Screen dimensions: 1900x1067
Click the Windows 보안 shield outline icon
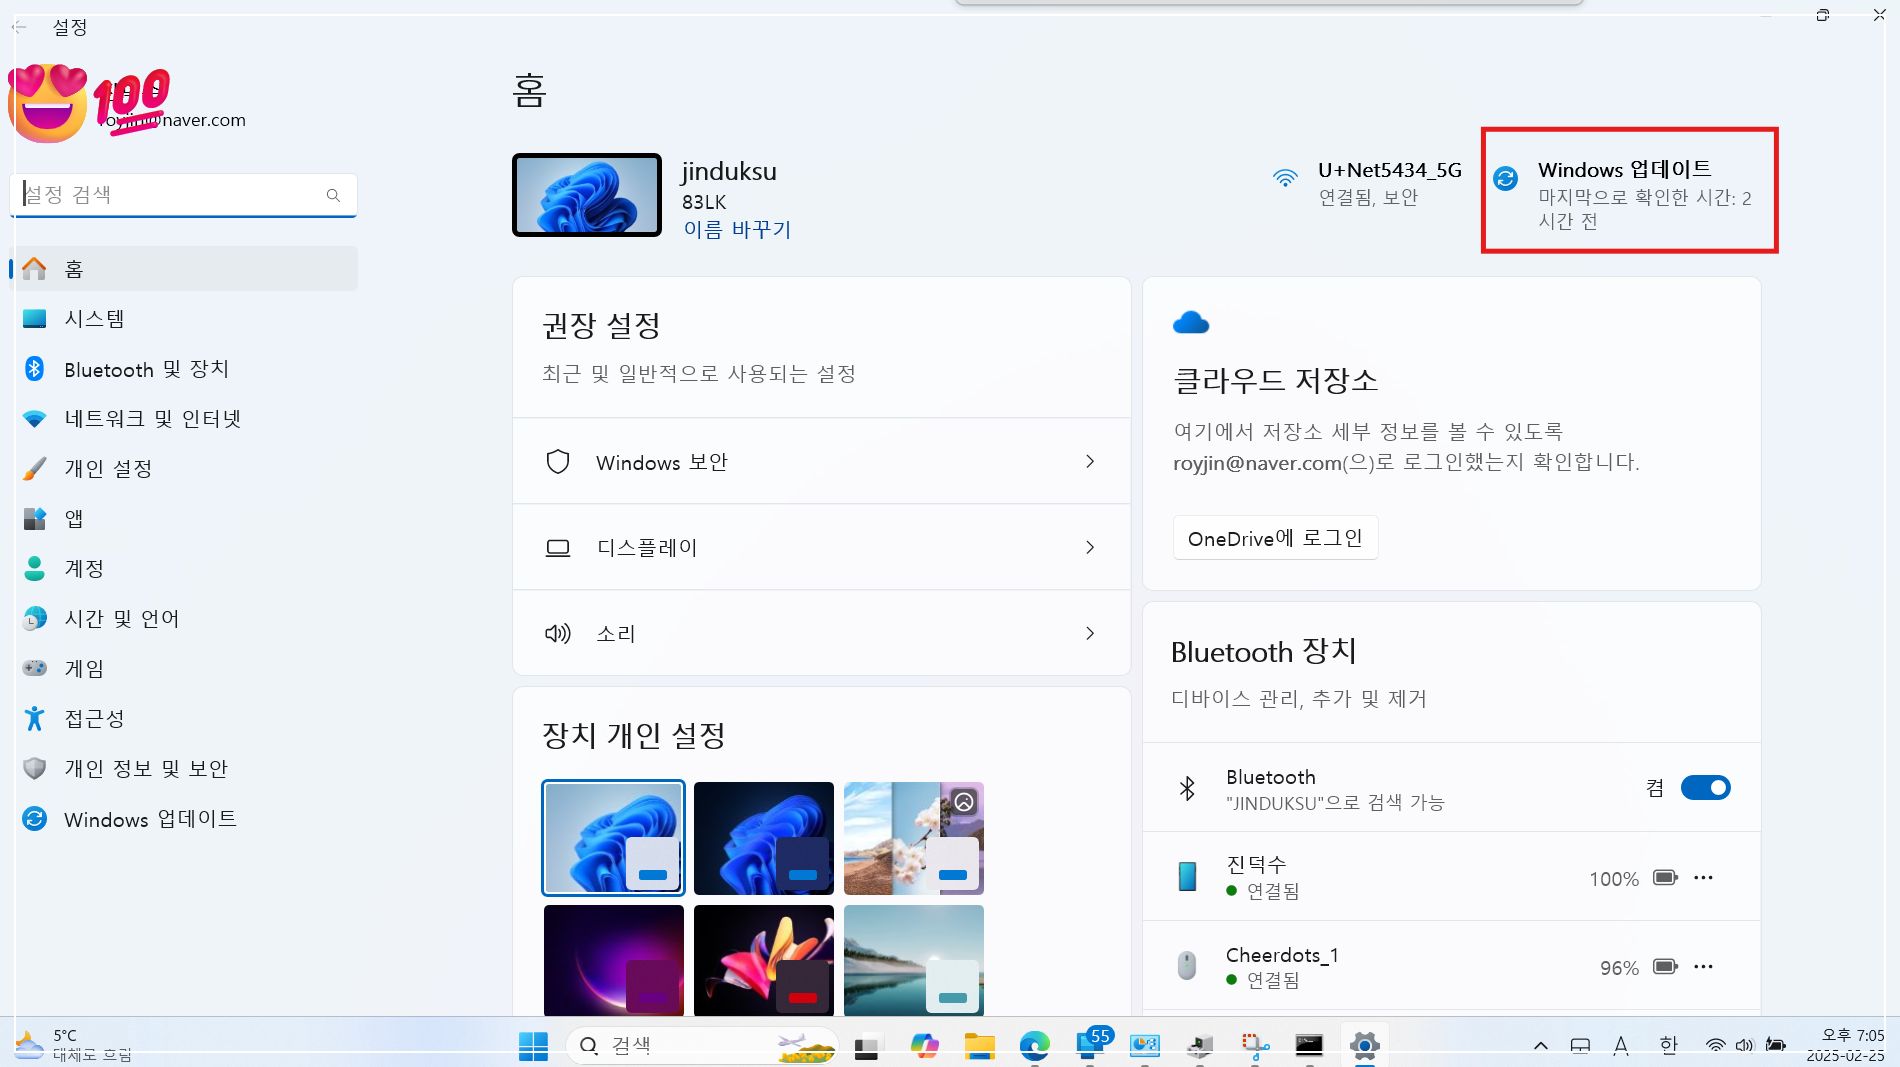(558, 462)
